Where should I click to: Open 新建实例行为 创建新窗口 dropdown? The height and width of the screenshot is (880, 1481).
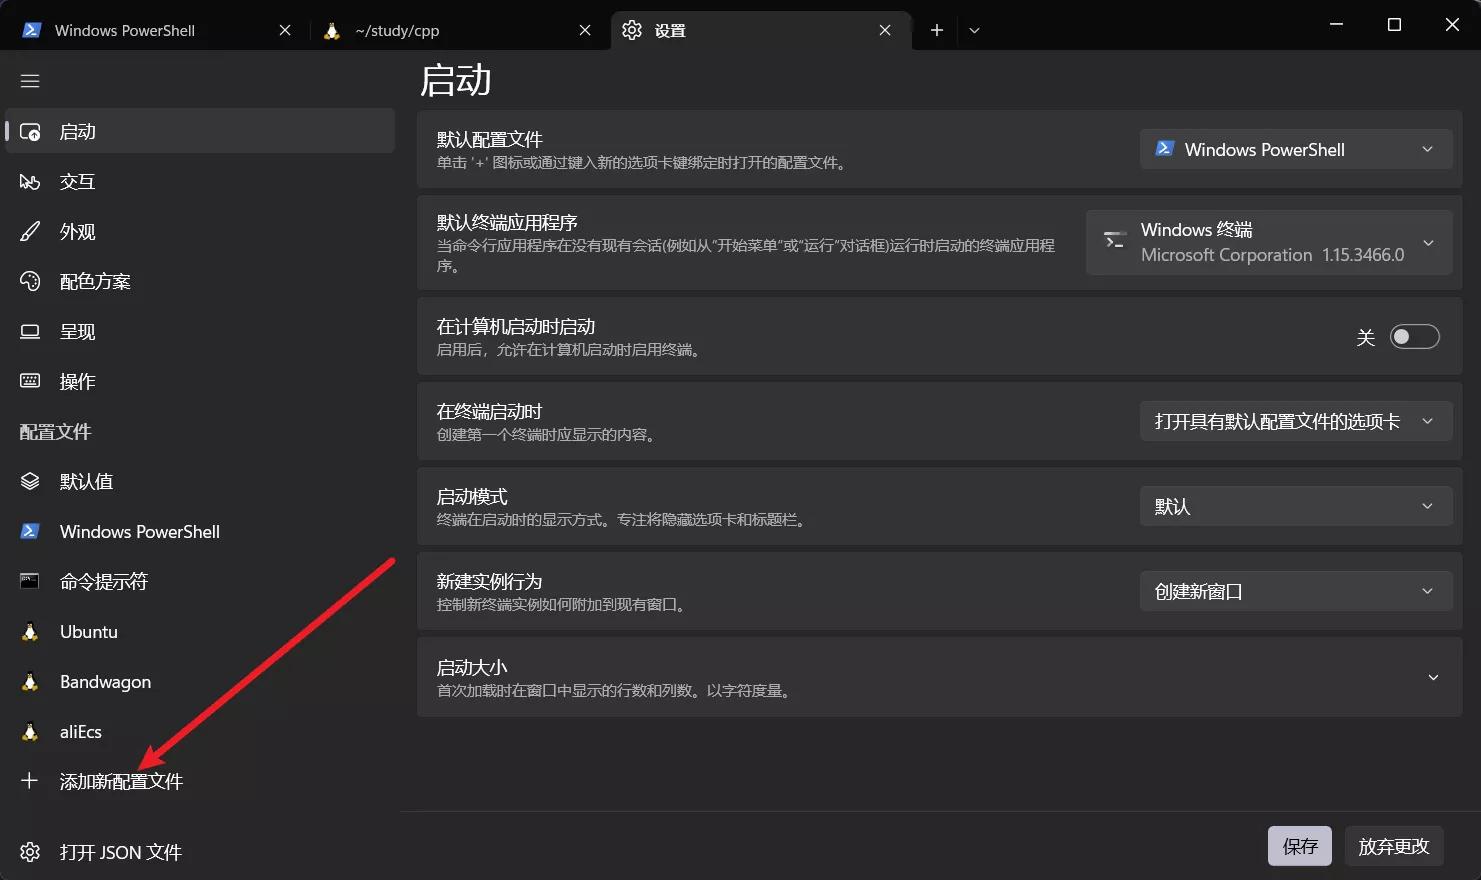(x=1296, y=591)
